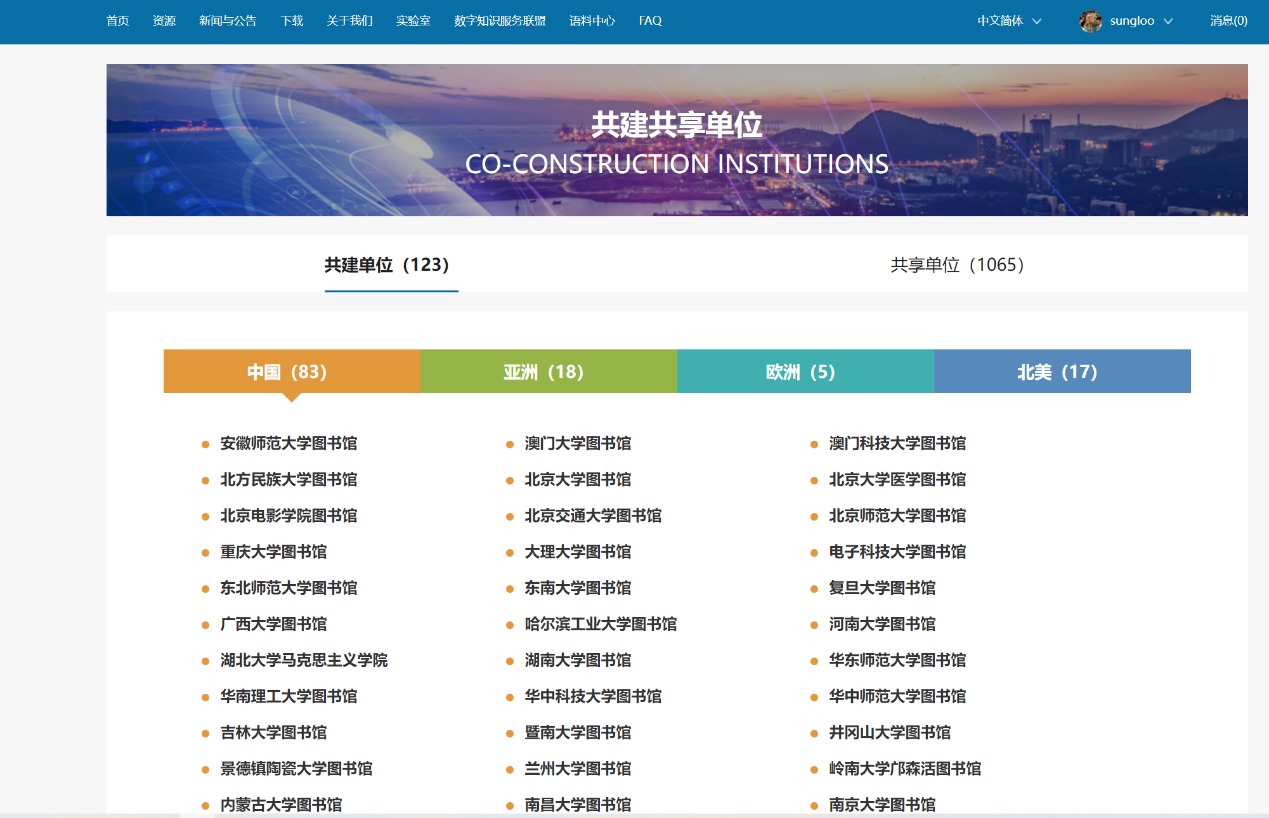Open 数字知识服务联盟 navigation item
This screenshot has width=1269, height=818.
tap(500, 21)
